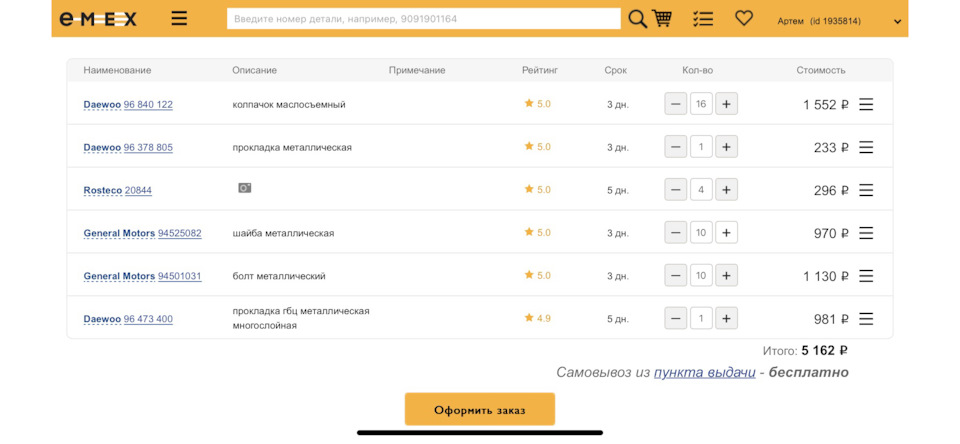The height and width of the screenshot is (444, 960).
Task: Open row menu for Daewoo 96 840 122
Action: [866, 105]
